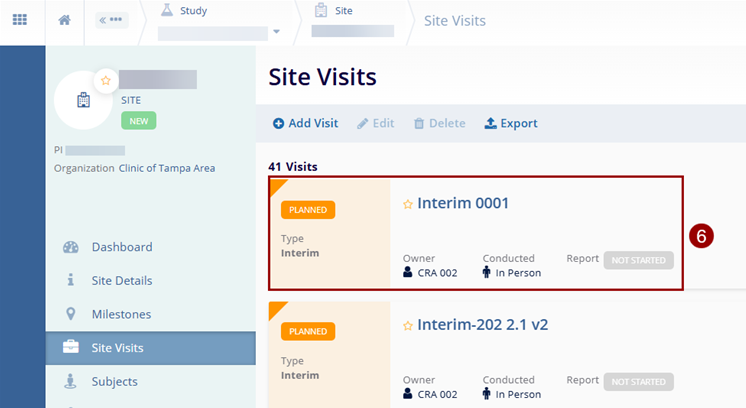Open the app launcher grid icon
The image size is (746, 408).
pyautogui.click(x=20, y=20)
